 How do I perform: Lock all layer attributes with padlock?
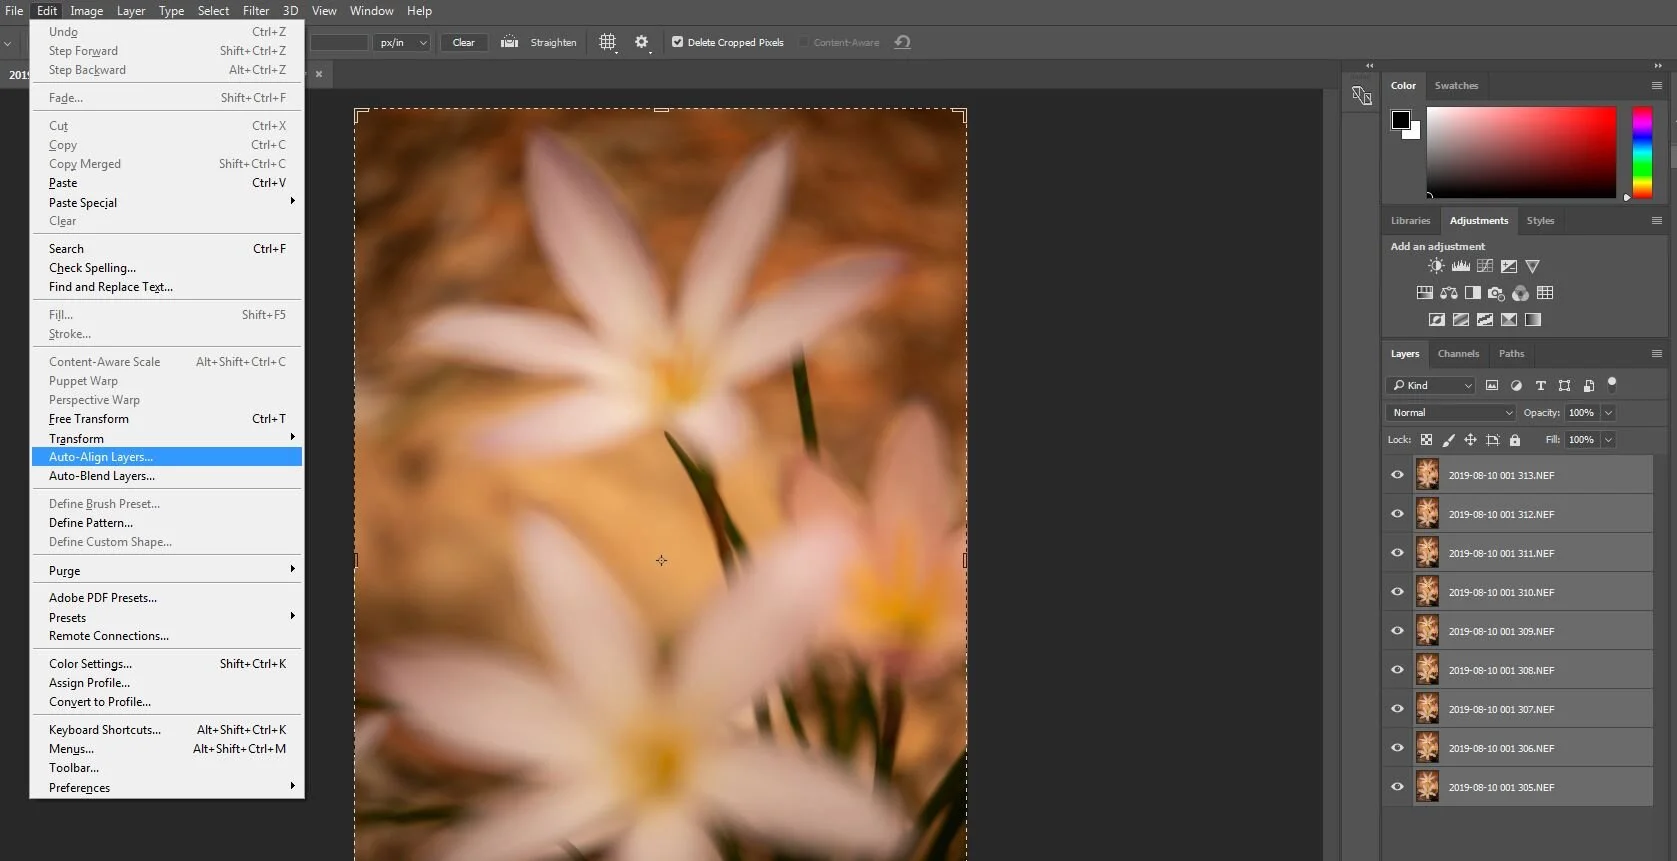point(1514,440)
